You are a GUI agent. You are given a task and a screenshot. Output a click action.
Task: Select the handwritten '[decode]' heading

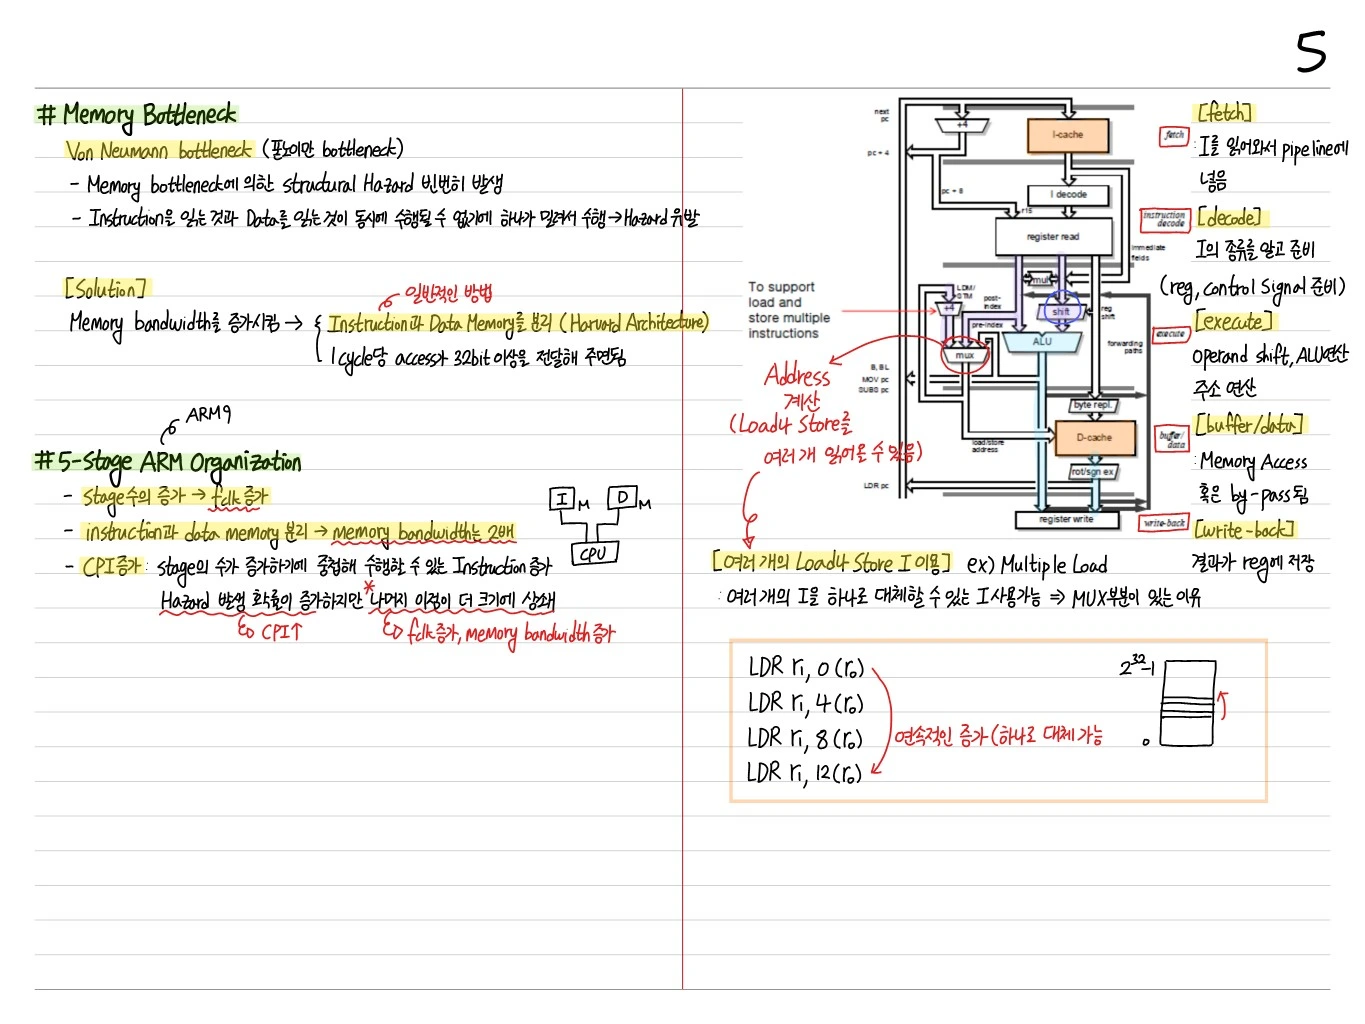(x=1229, y=217)
